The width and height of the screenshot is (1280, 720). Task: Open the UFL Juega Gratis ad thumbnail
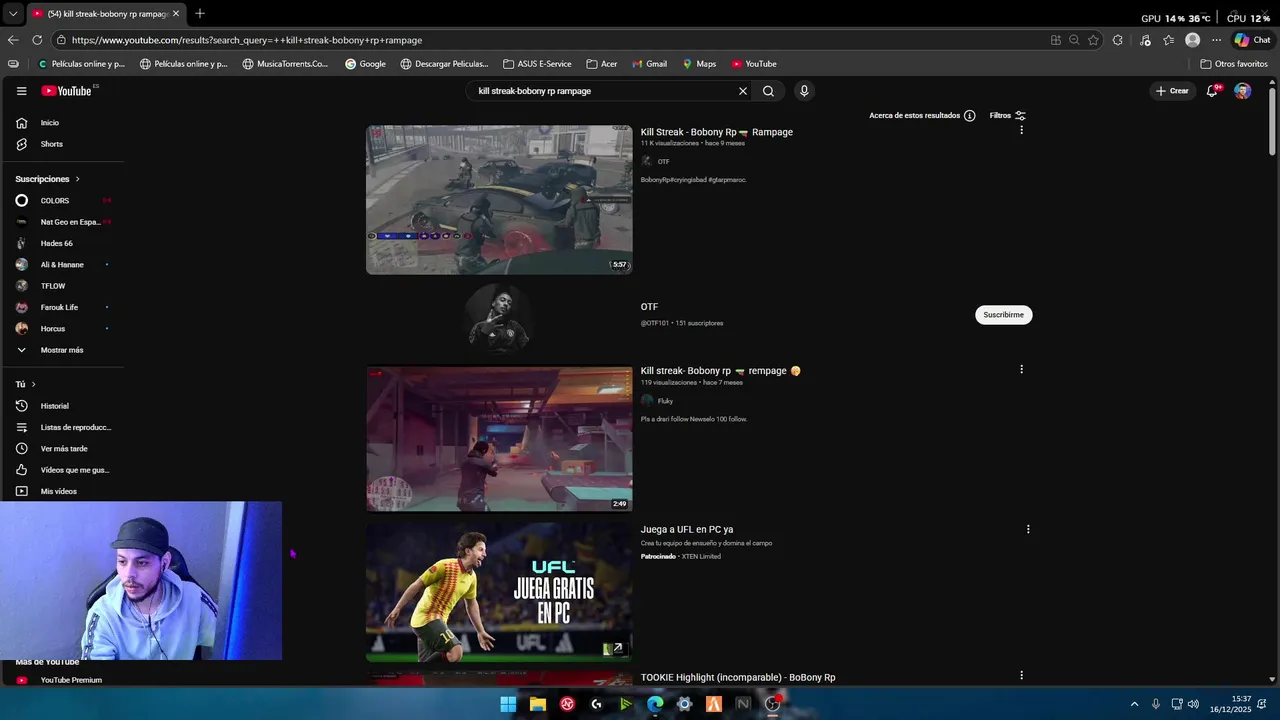click(x=499, y=591)
